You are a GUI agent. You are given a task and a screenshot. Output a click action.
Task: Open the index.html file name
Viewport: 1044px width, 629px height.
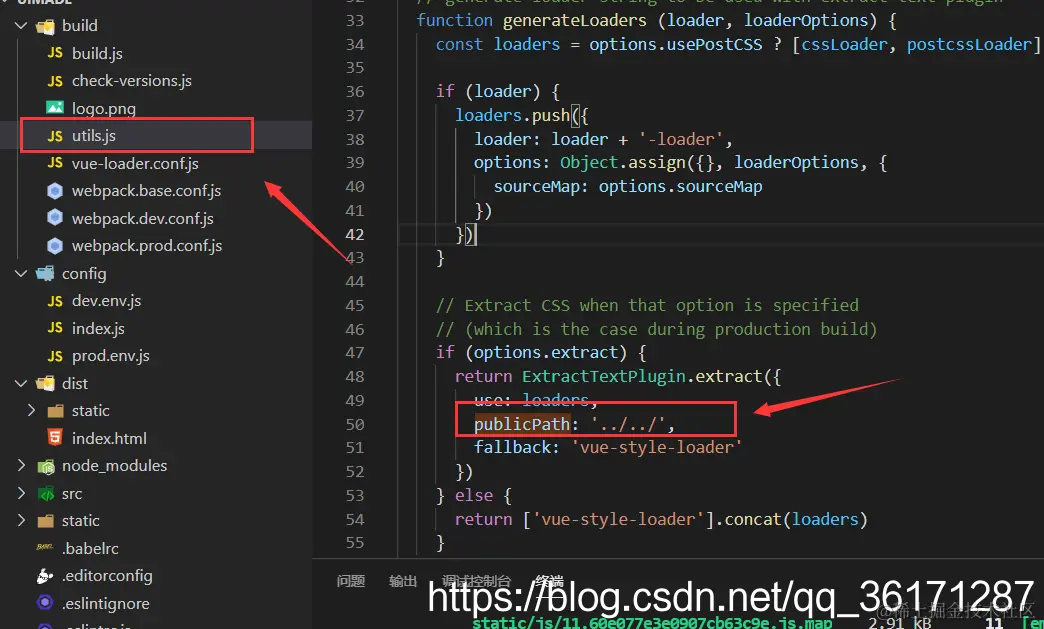109,438
